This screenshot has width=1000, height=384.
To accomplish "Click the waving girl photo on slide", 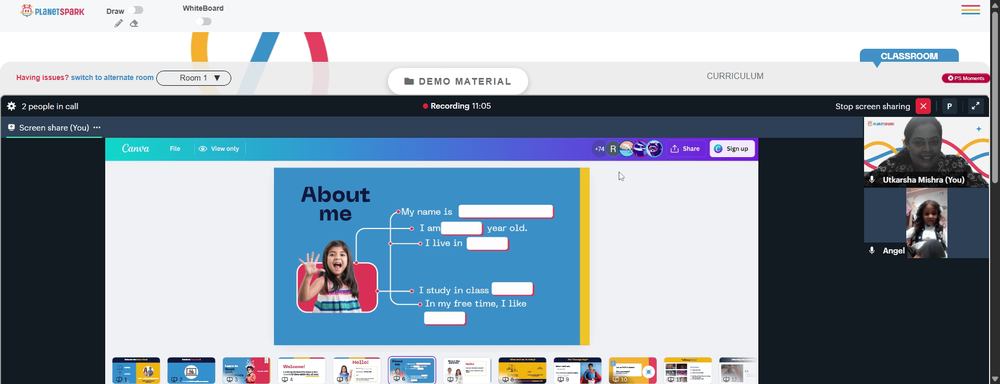I will point(337,276).
